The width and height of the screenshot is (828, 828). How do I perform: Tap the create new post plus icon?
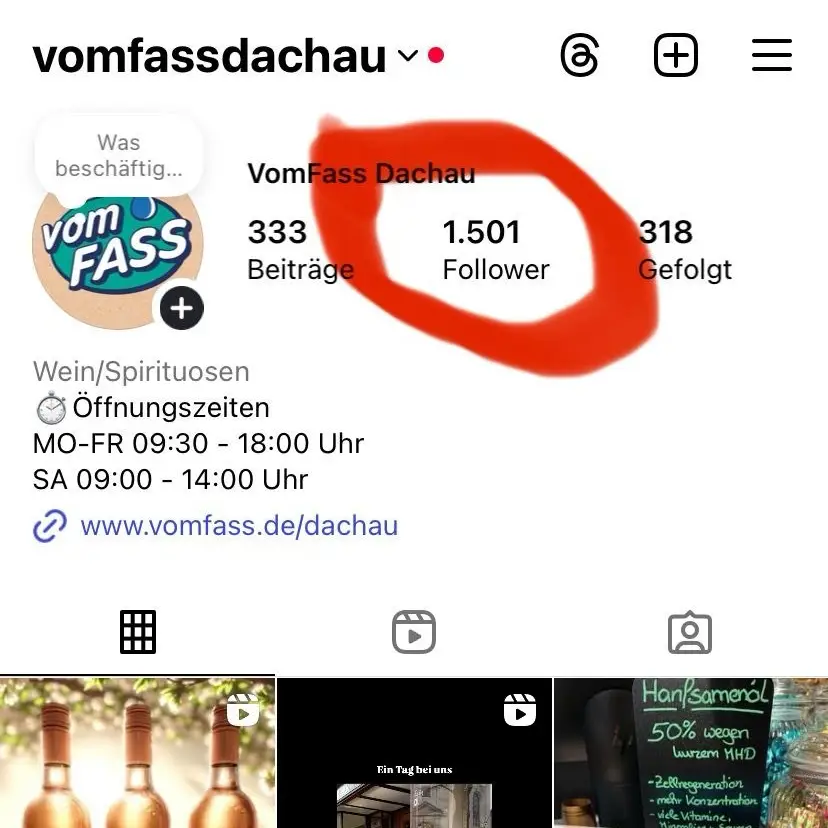click(x=675, y=55)
